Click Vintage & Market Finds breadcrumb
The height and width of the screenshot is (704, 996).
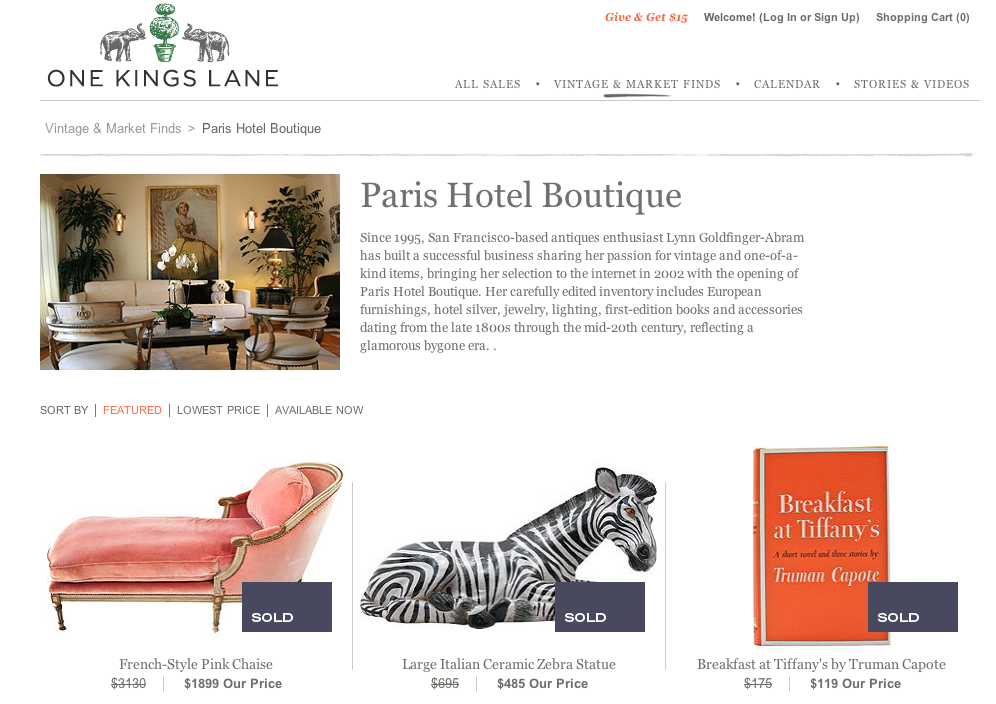click(113, 128)
